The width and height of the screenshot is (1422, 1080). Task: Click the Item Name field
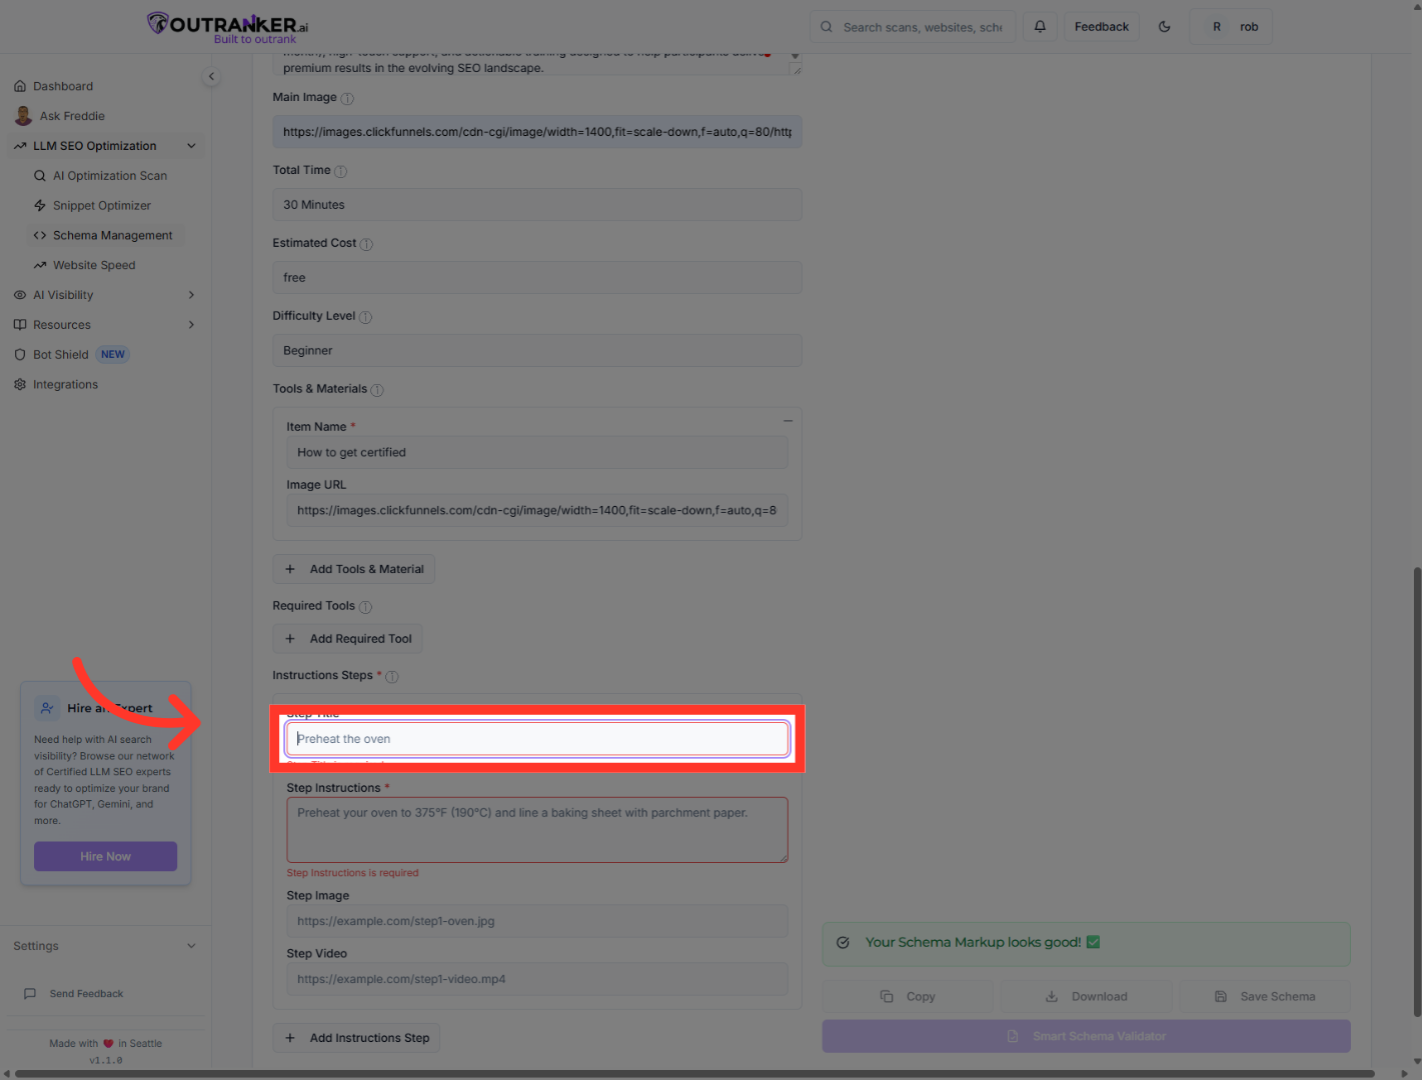(x=537, y=453)
